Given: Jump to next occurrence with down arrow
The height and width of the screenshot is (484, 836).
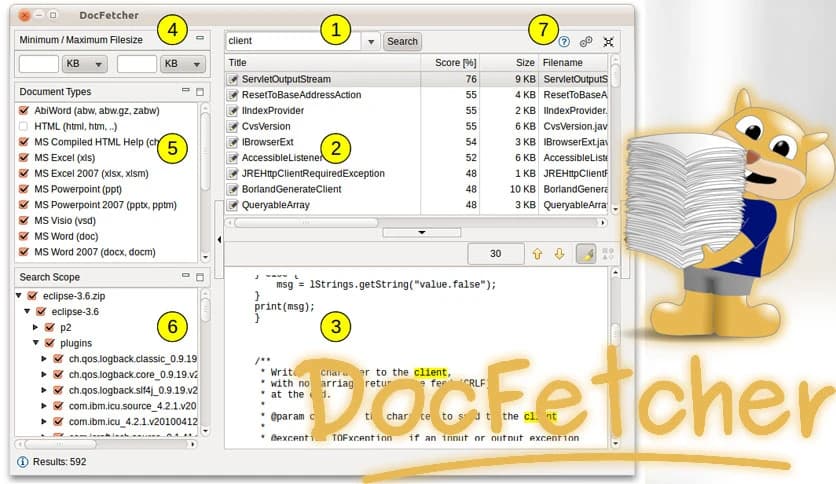Looking at the screenshot, I should click(559, 254).
